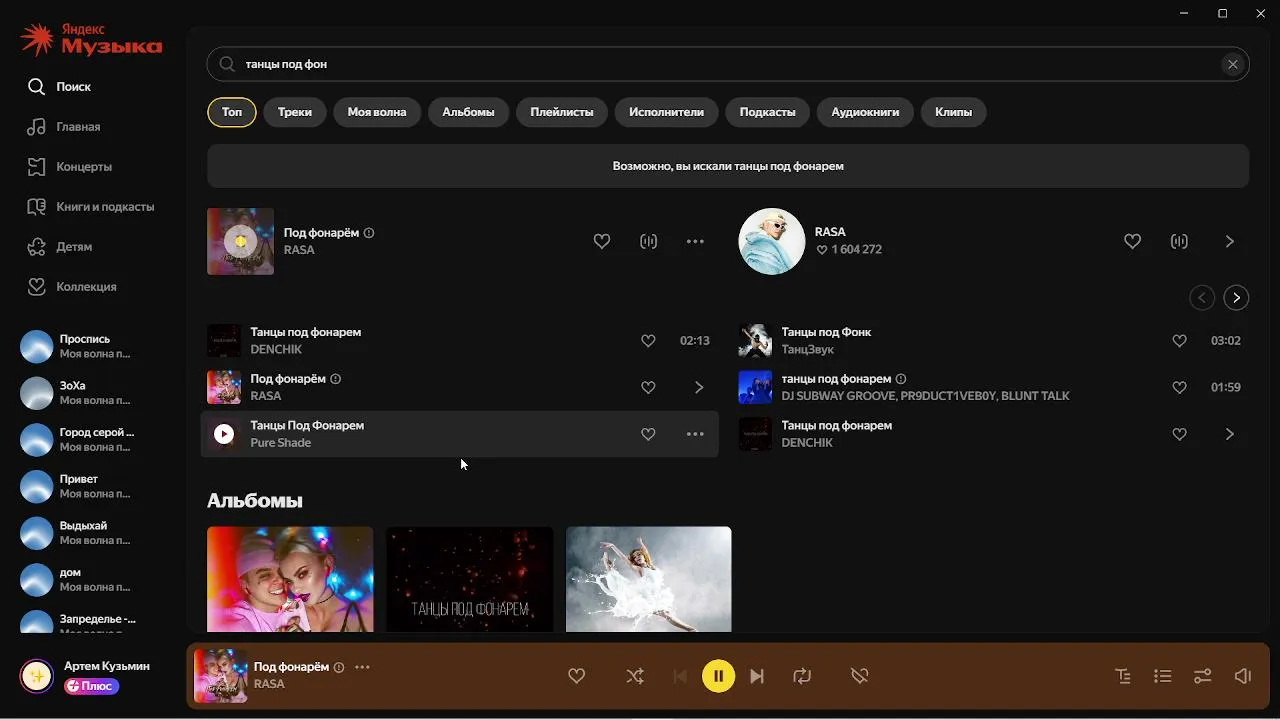Mute the player volume
The width and height of the screenshot is (1280, 720).
pyautogui.click(x=1243, y=676)
